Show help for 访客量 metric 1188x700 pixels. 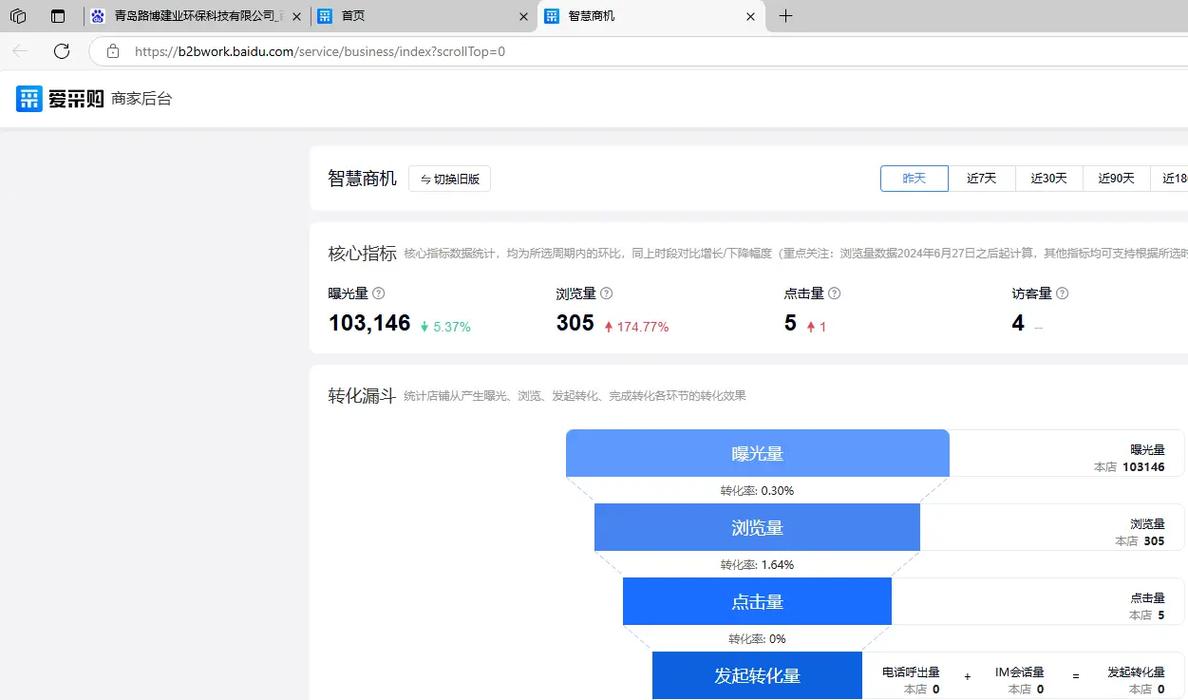(1062, 293)
